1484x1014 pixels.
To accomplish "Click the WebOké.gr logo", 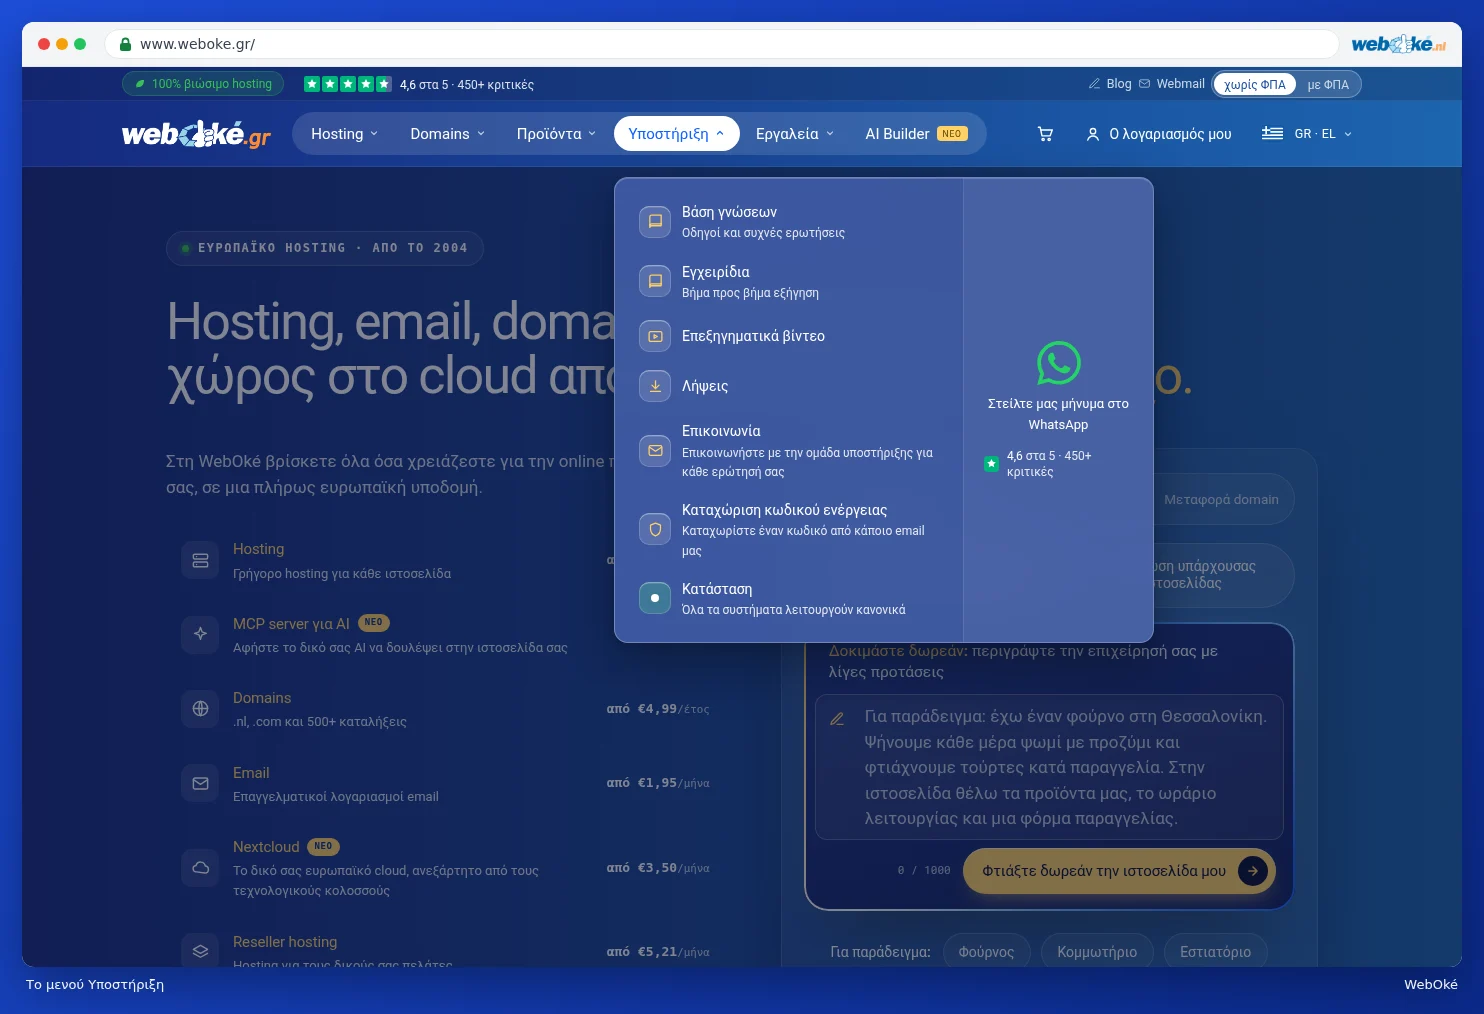I will click(196, 134).
